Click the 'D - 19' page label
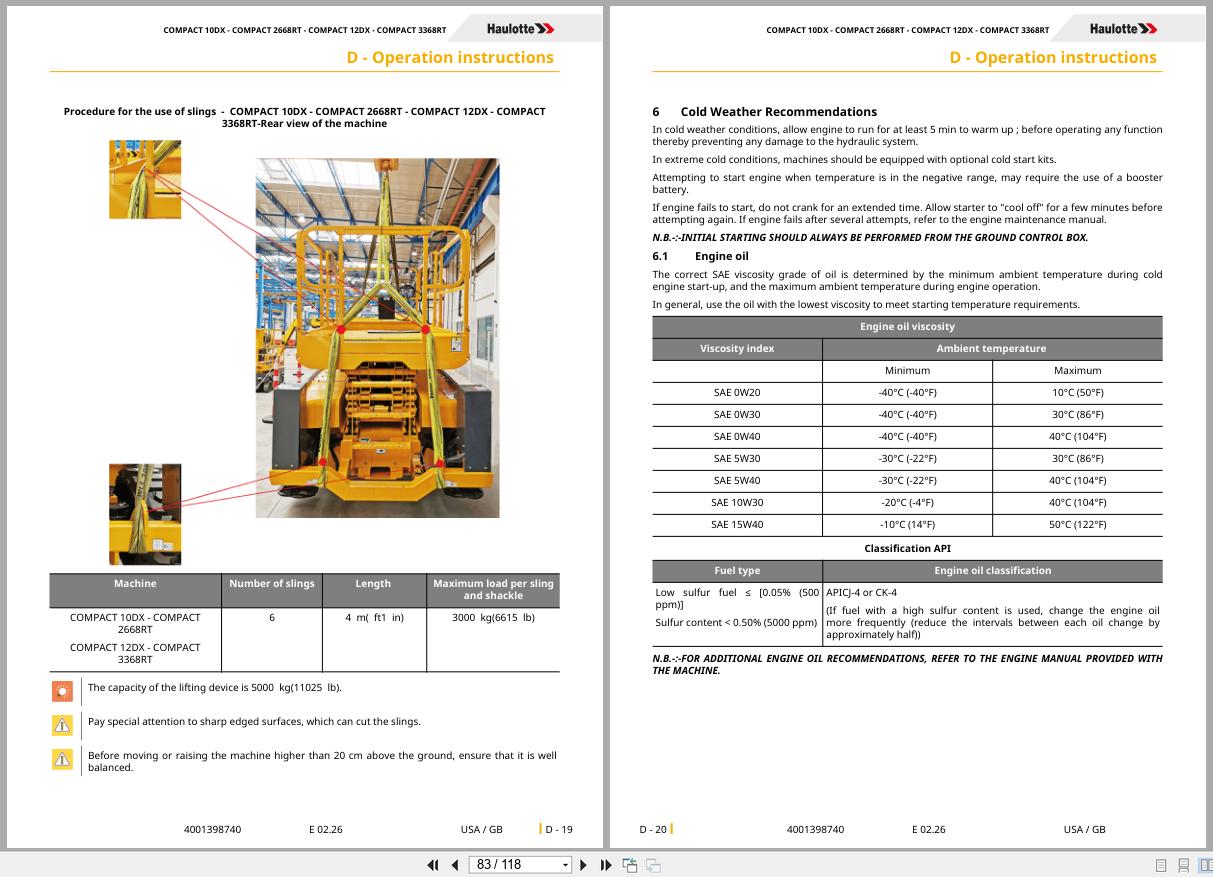Screen dimensions: 1213x877 (558, 829)
